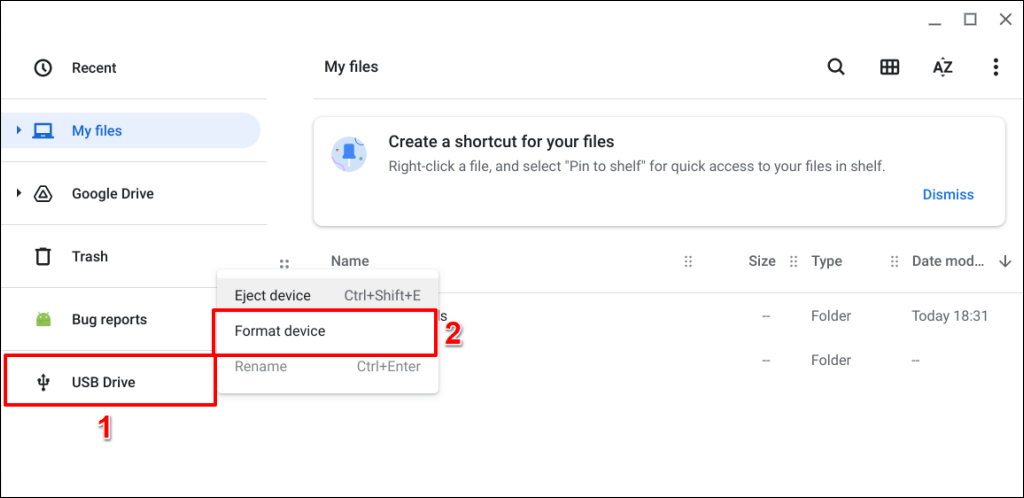Screen dimensions: 1024x498
Task: Sort files by Type column
Action: pos(826,262)
